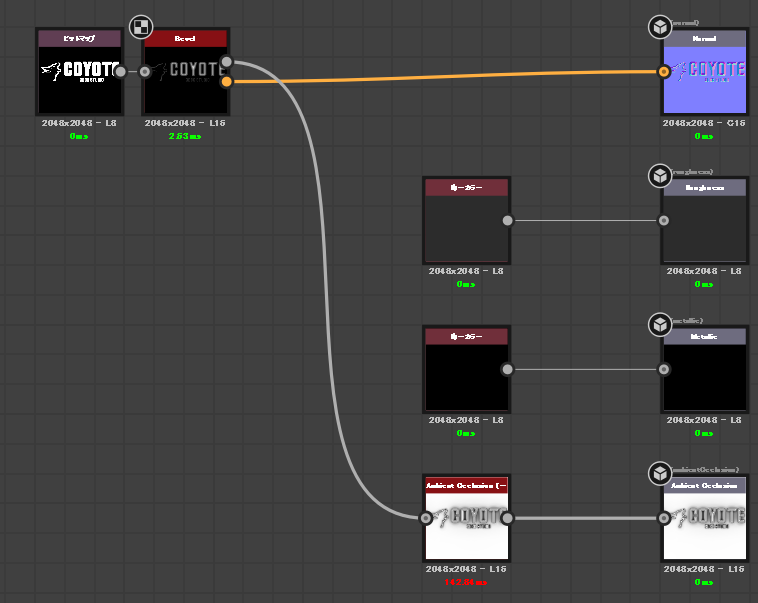This screenshot has height=603, width=758.
Task: Click output connector of uniform color node feeding Roughness
Action: coord(507,221)
